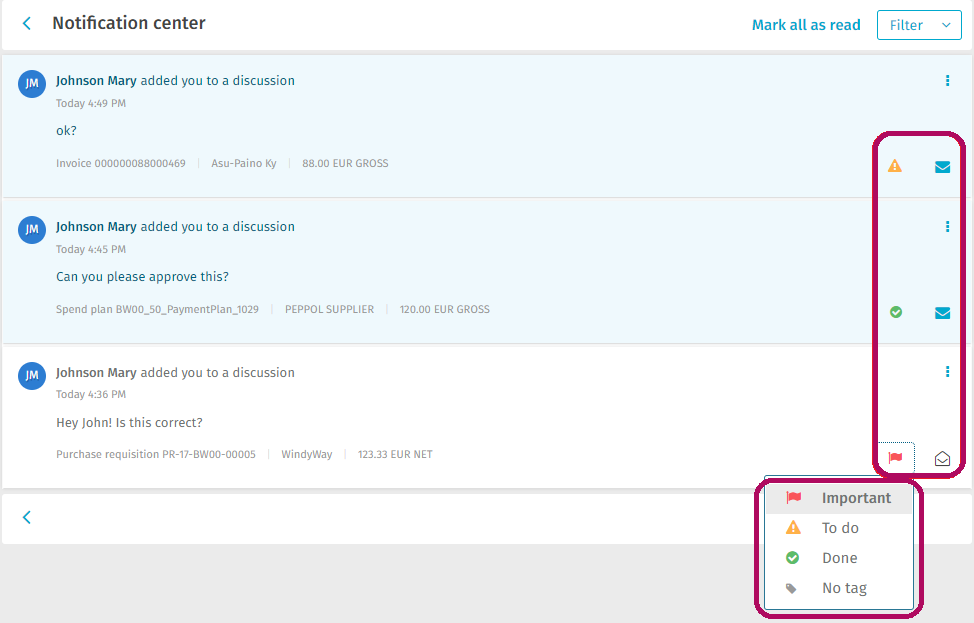Select Important in the tag menu
Viewport: 974px width, 623px height.
point(839,498)
